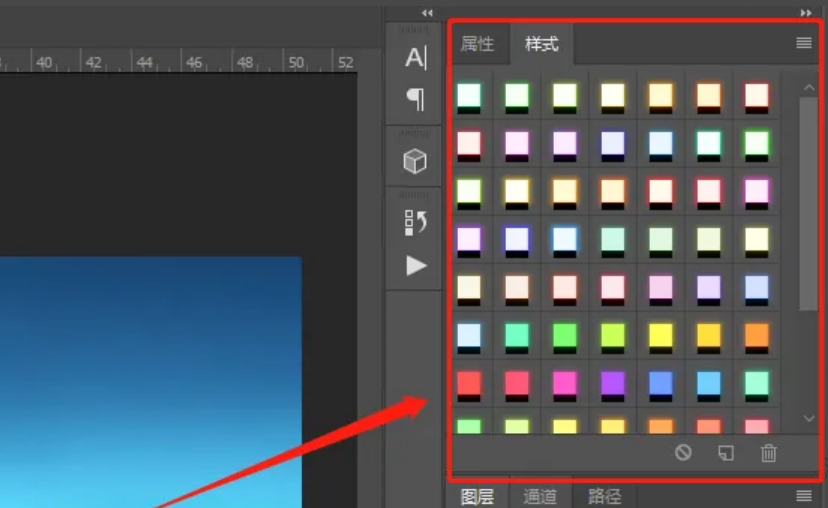Open the 图层 panel group flyout menu

pyautogui.click(x=803, y=495)
